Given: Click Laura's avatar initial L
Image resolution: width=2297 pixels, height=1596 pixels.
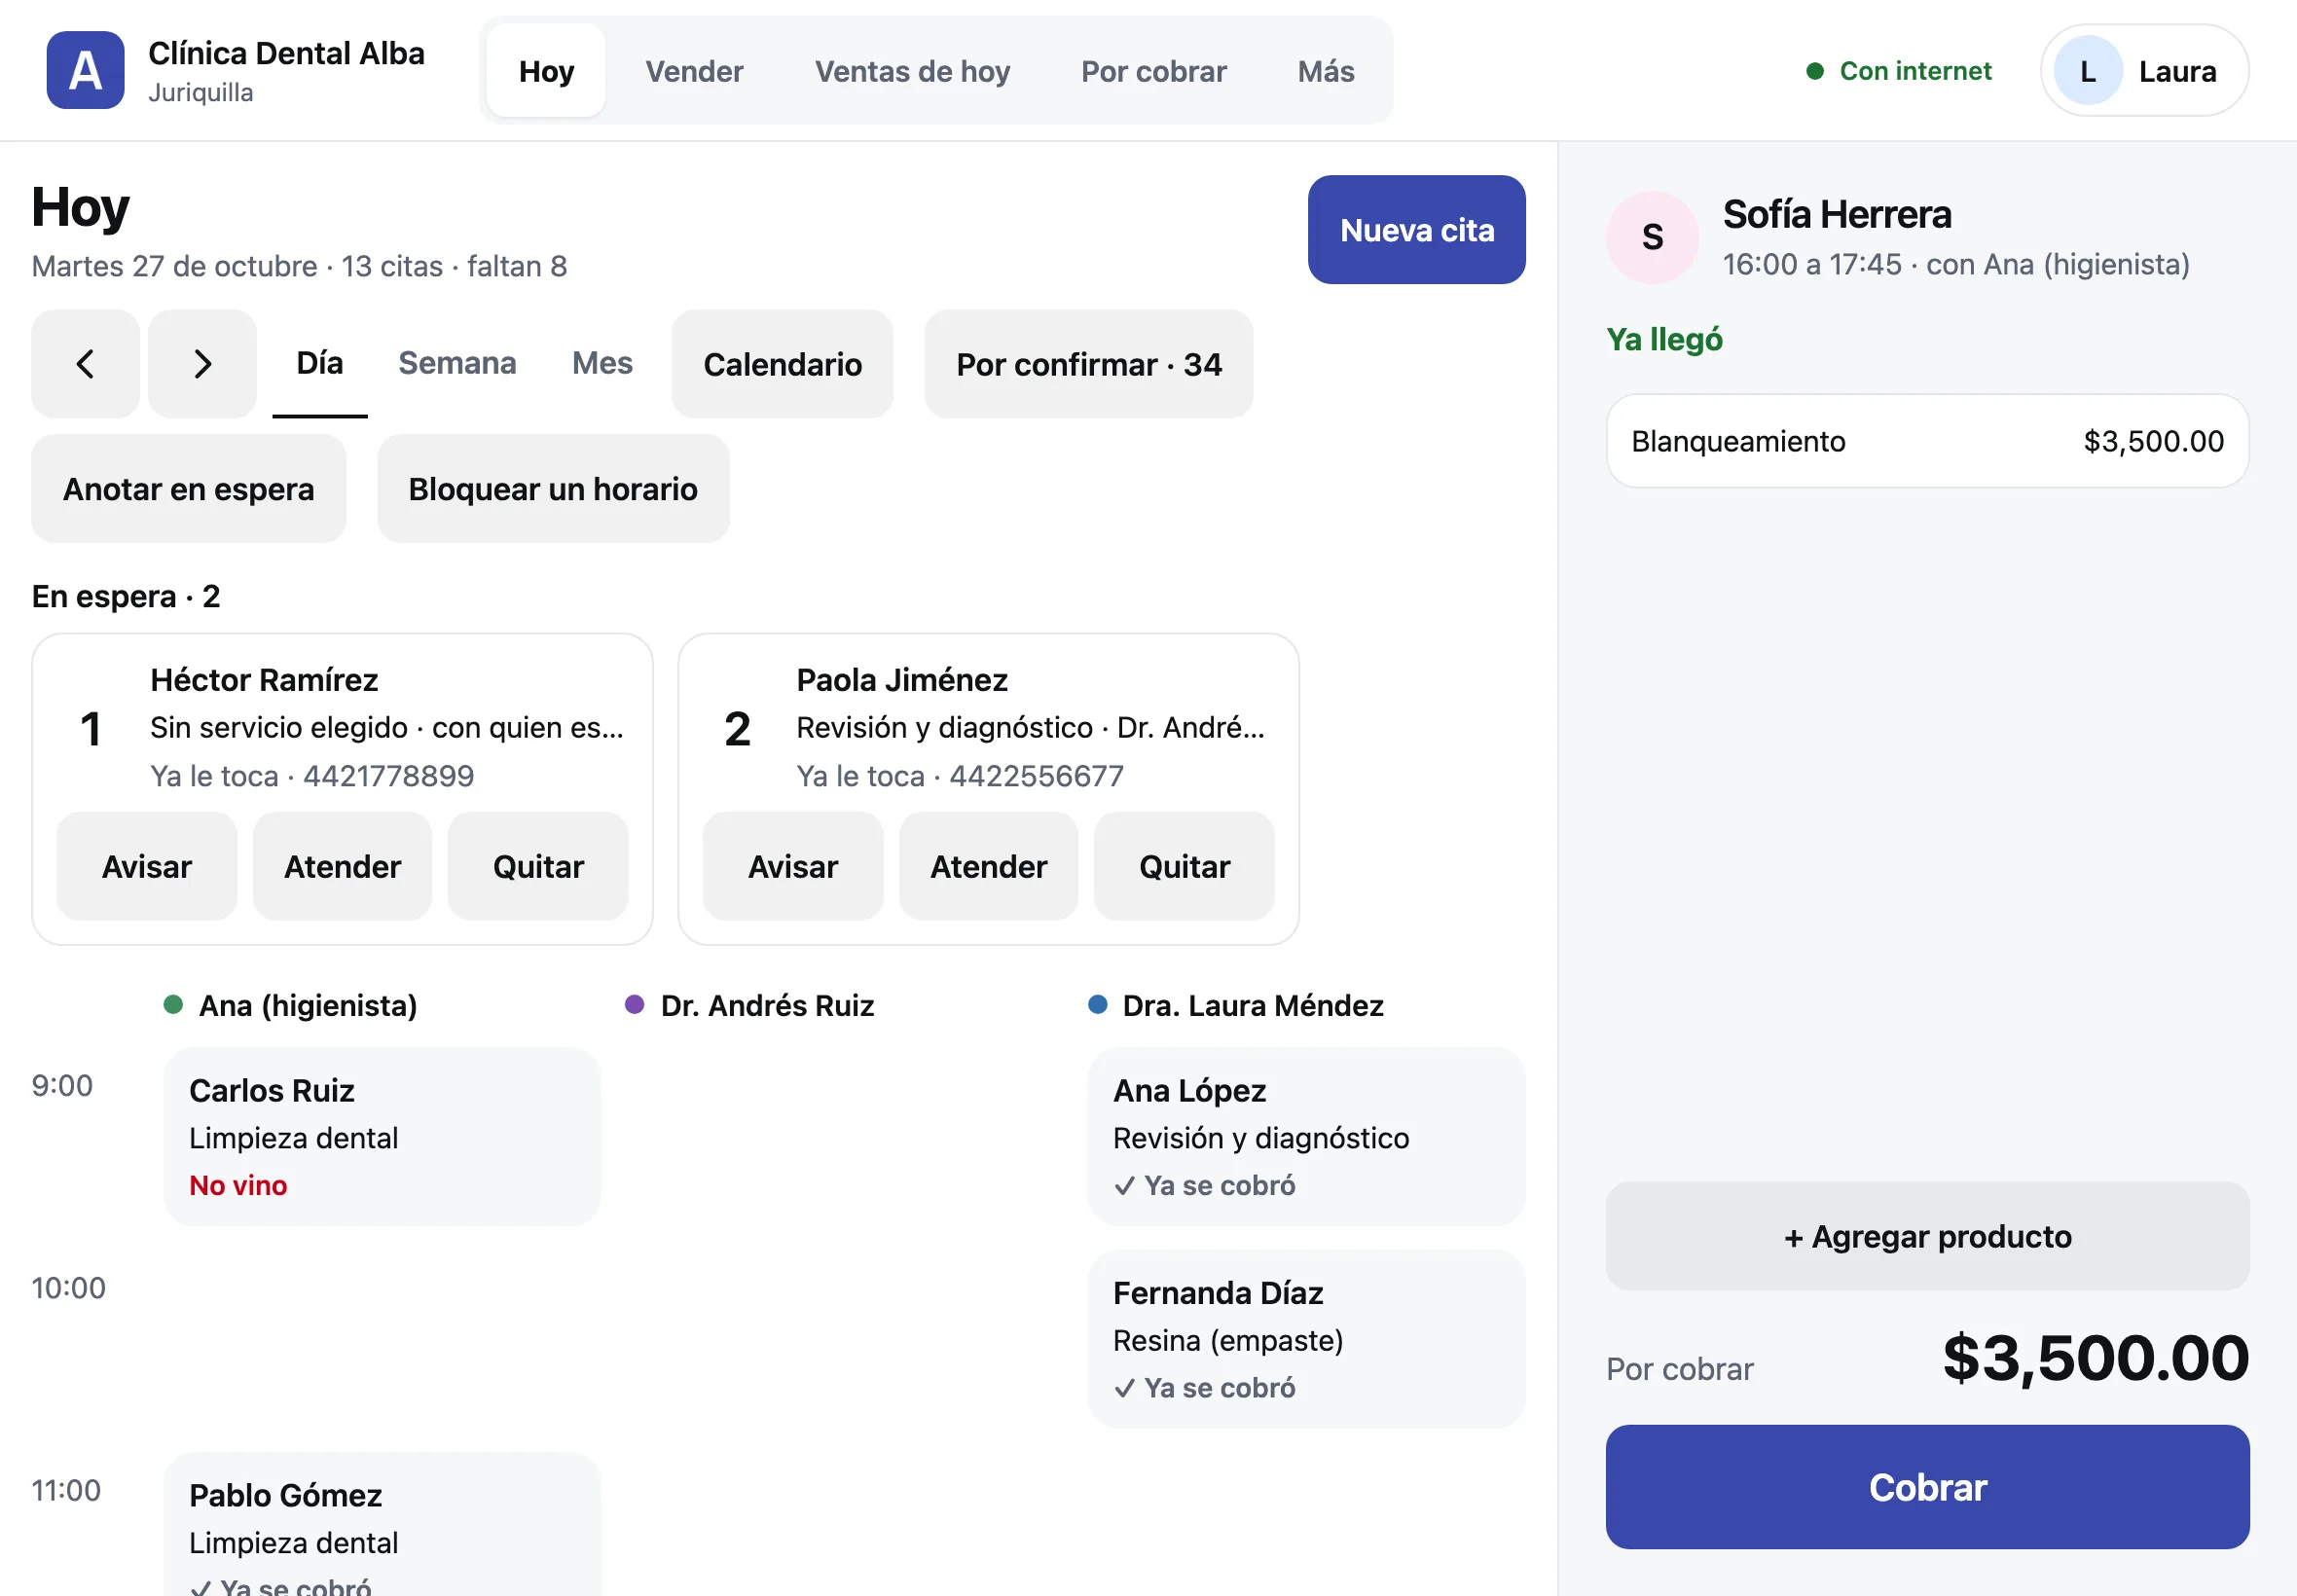Looking at the screenshot, I should 2088,71.
